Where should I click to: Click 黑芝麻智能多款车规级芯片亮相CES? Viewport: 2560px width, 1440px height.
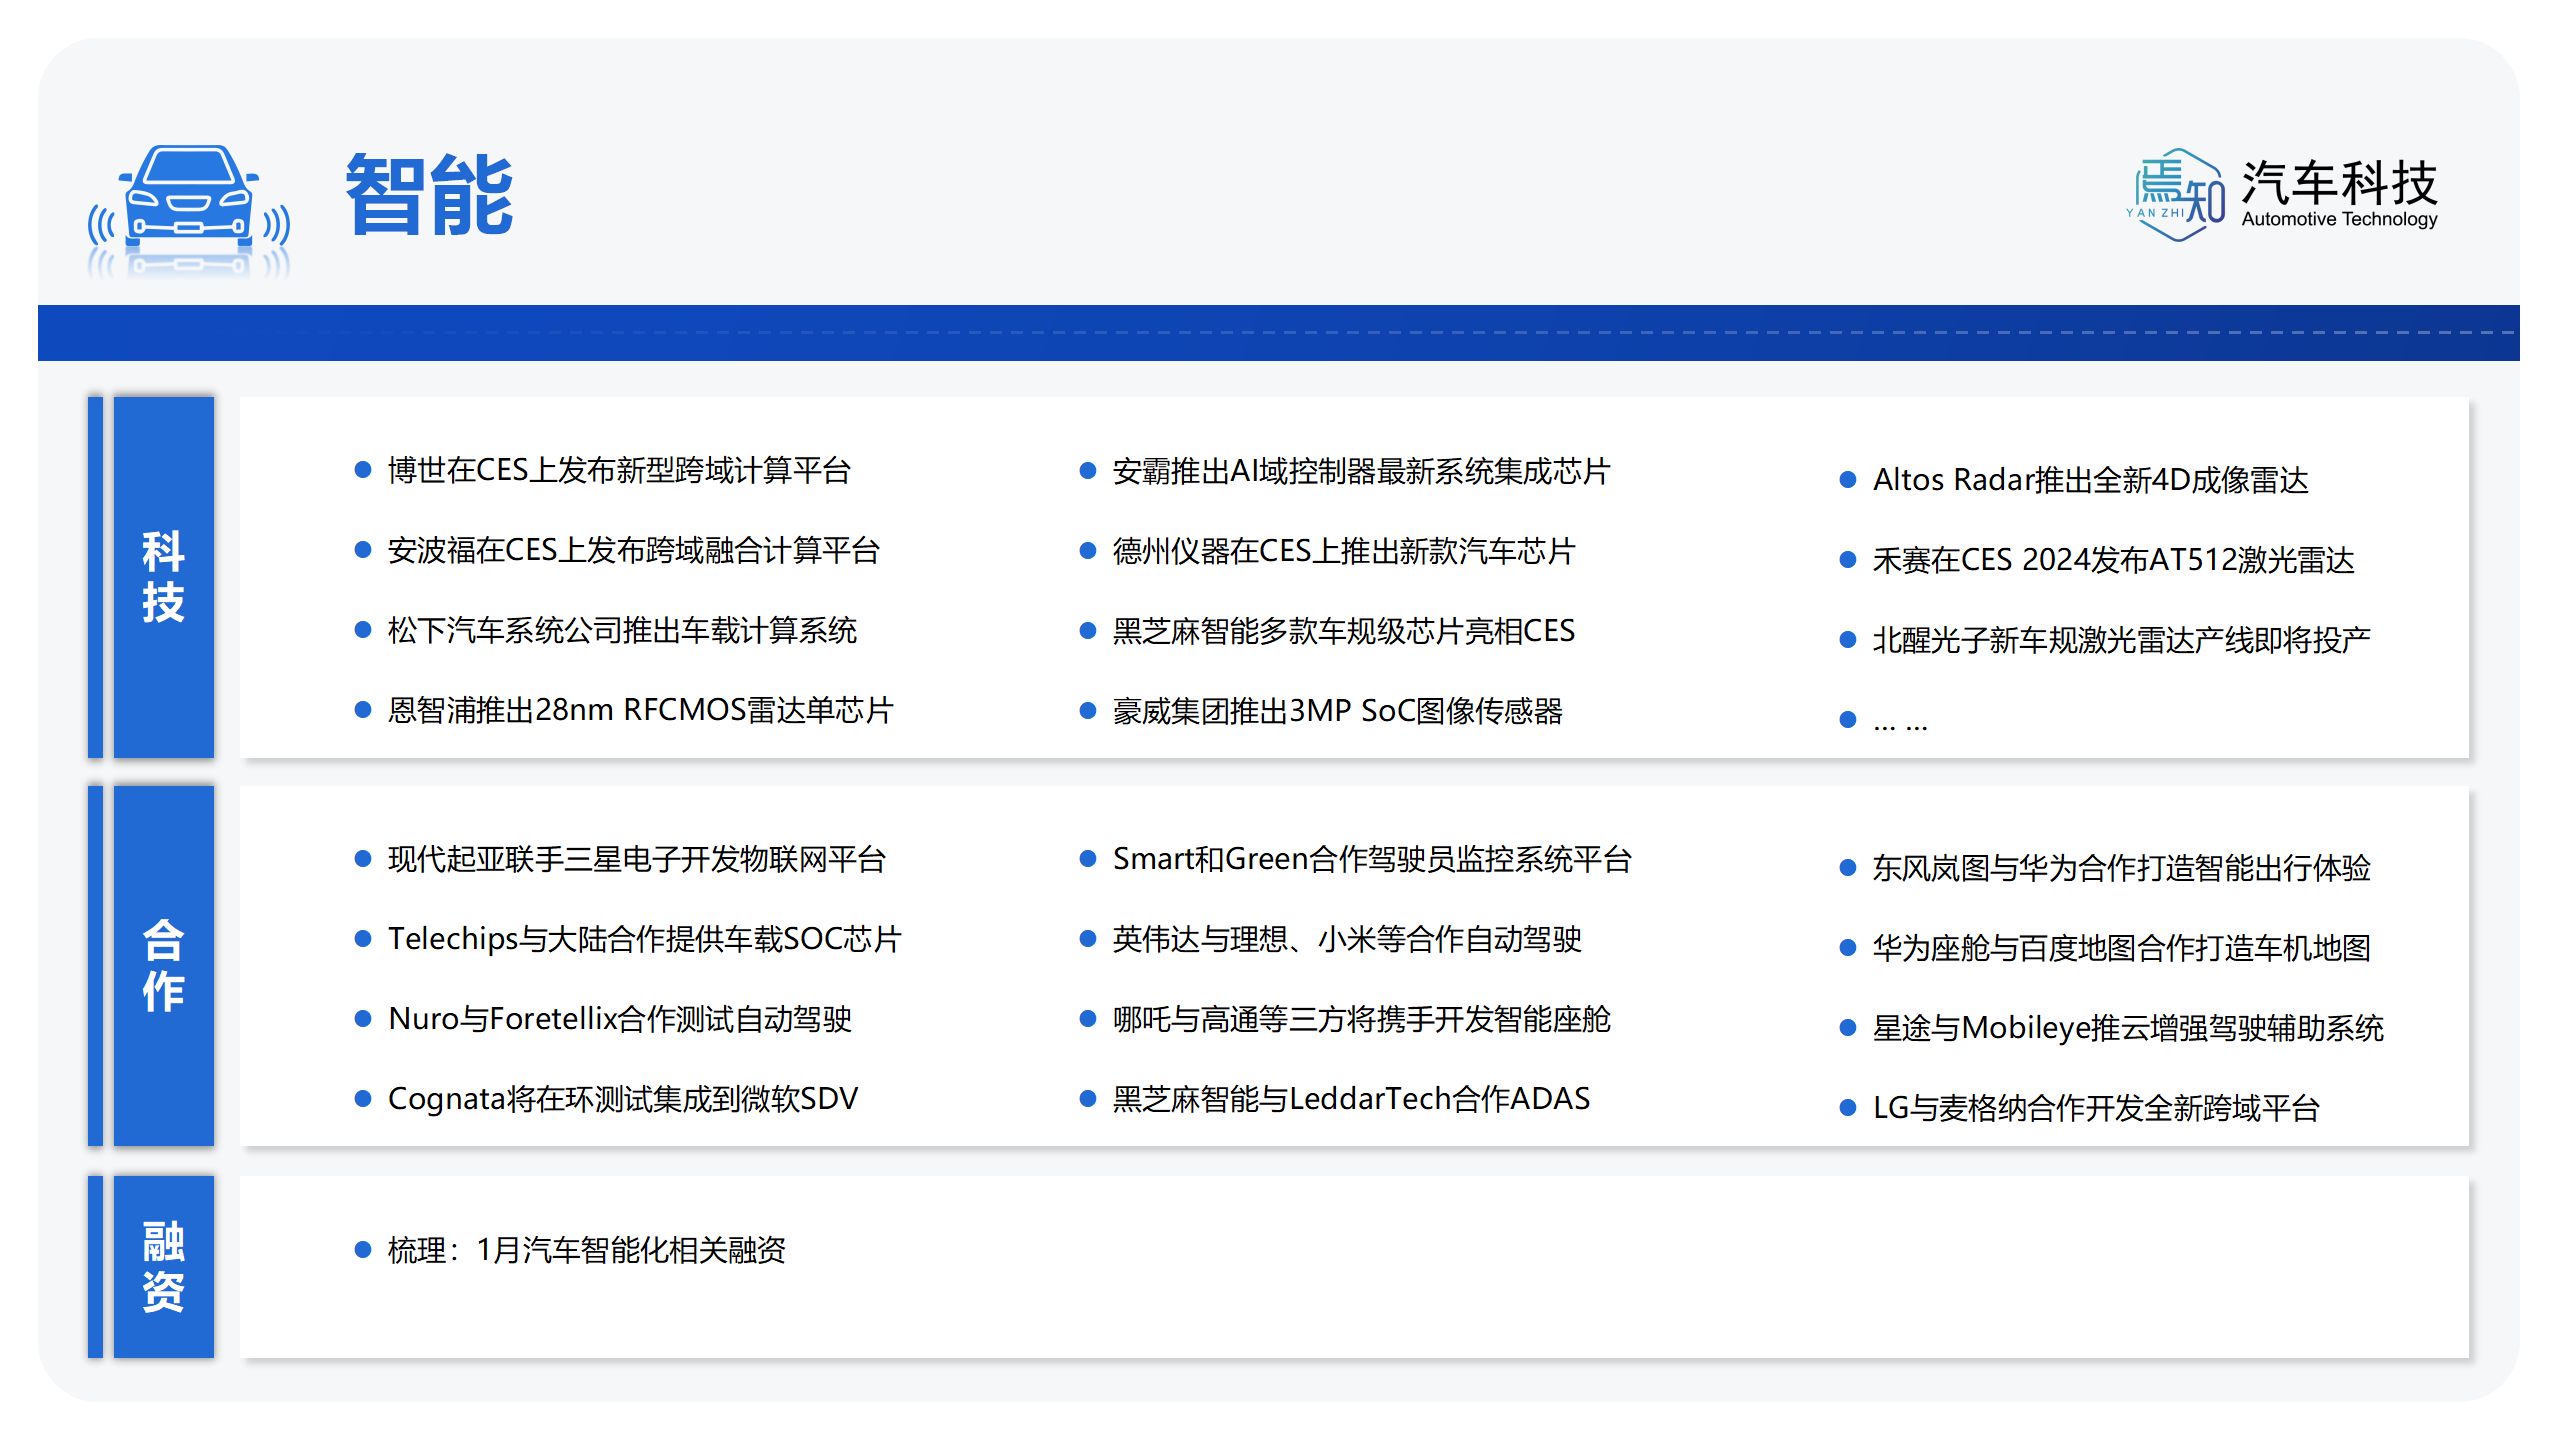tap(1344, 631)
